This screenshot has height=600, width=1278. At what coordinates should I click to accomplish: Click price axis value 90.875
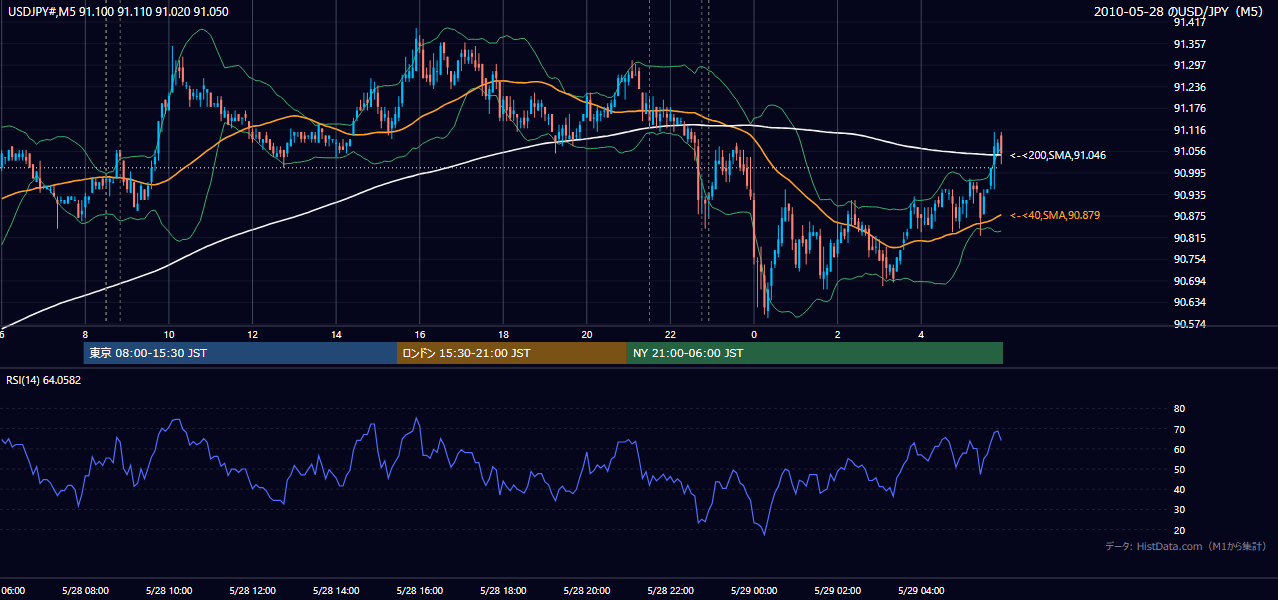click(1190, 216)
